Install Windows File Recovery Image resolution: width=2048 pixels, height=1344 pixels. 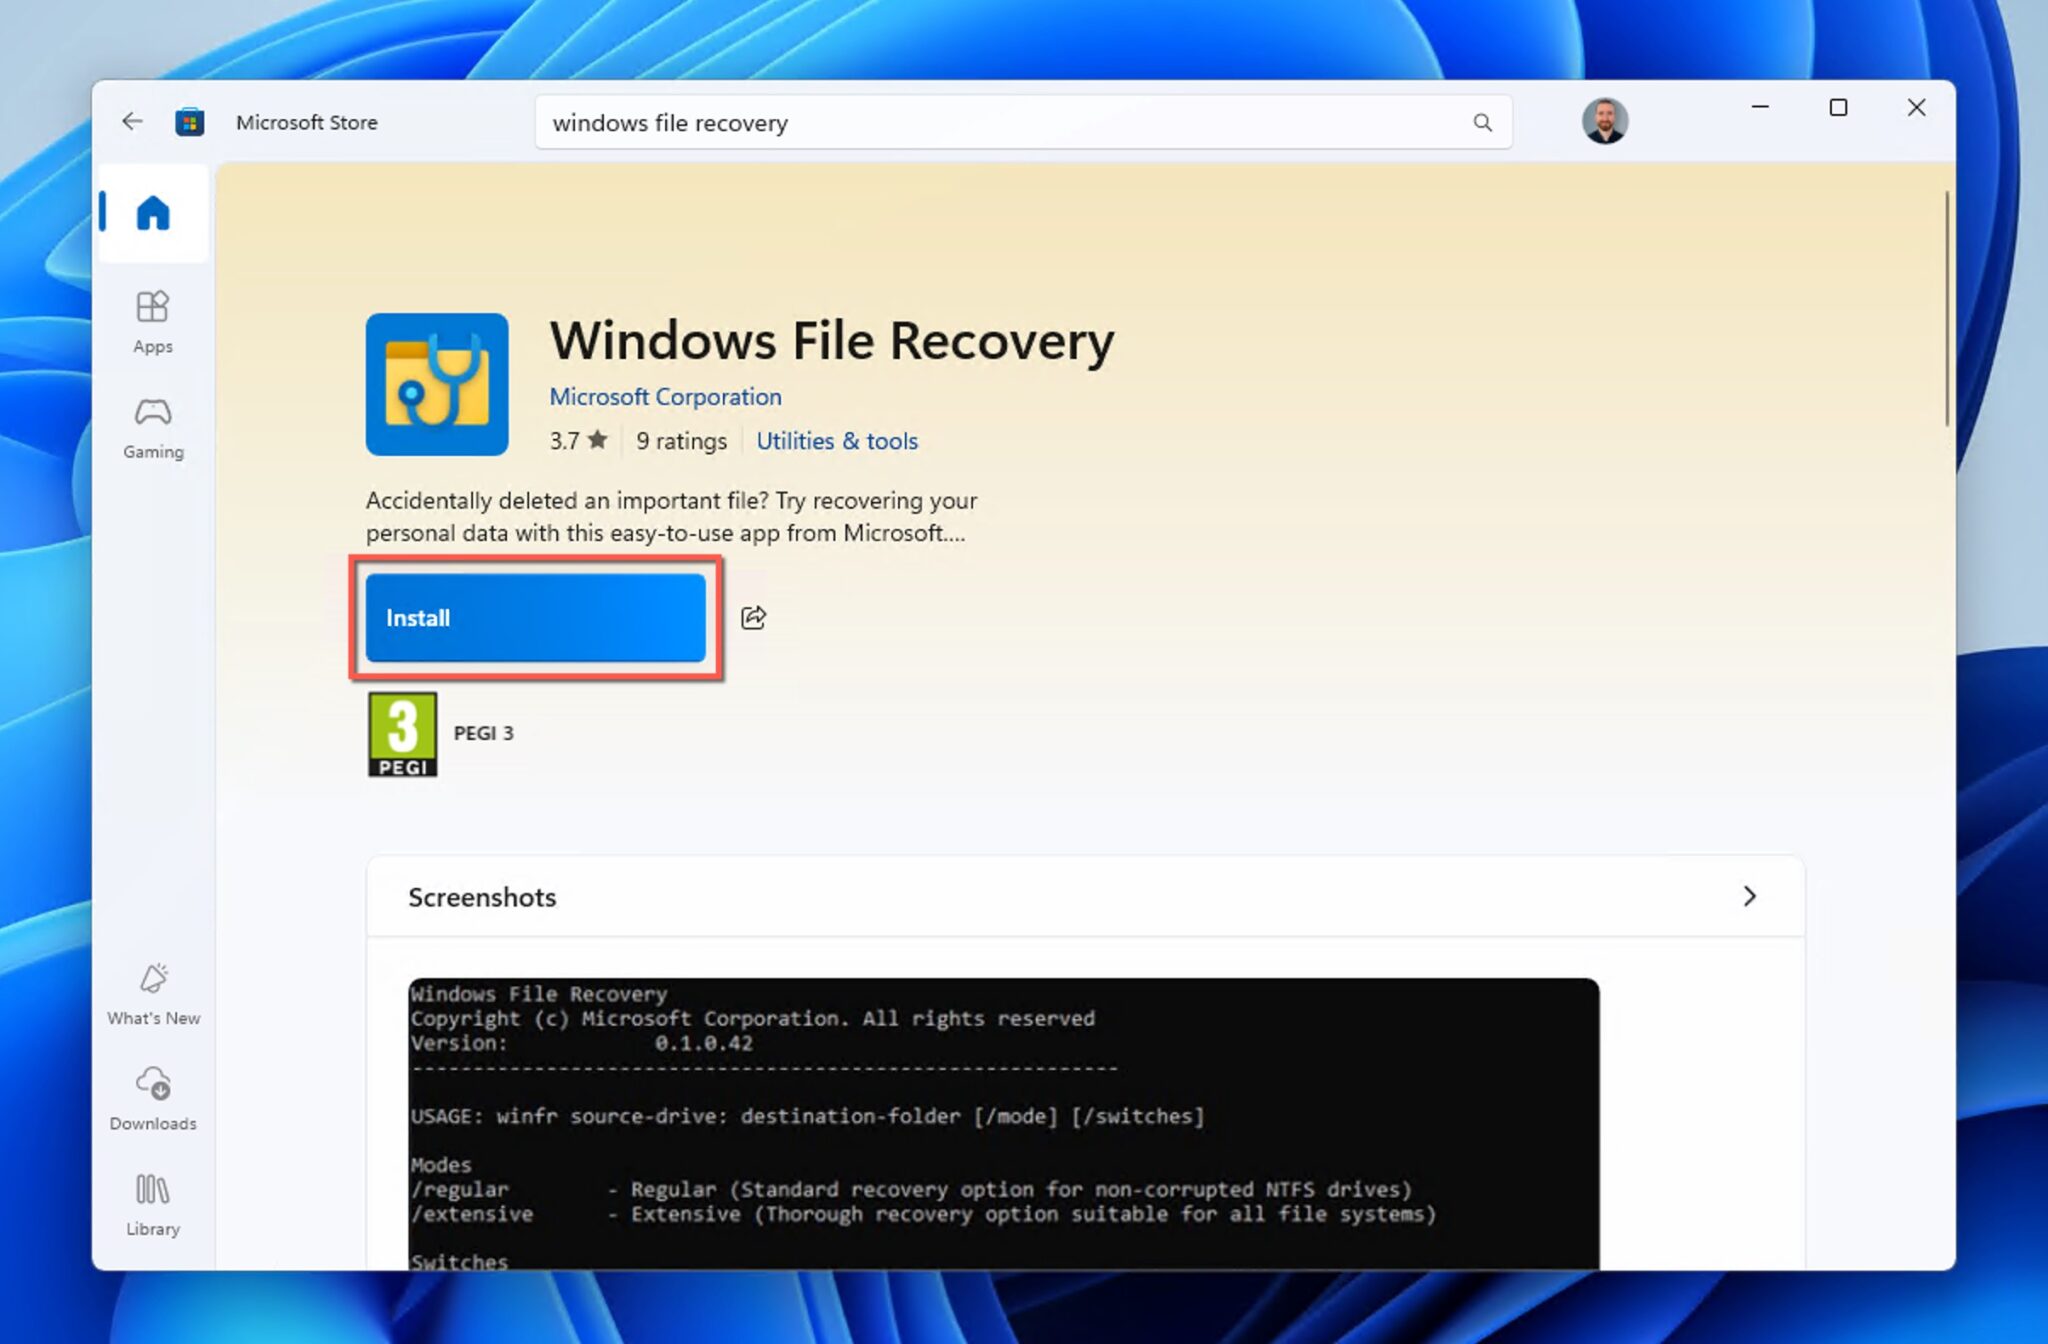coord(536,618)
